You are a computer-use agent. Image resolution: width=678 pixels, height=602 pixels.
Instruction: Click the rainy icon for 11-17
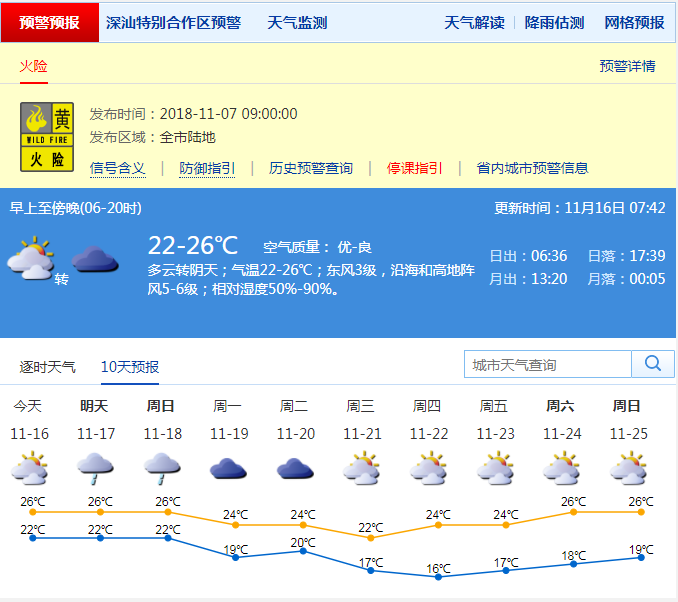[x=95, y=468]
